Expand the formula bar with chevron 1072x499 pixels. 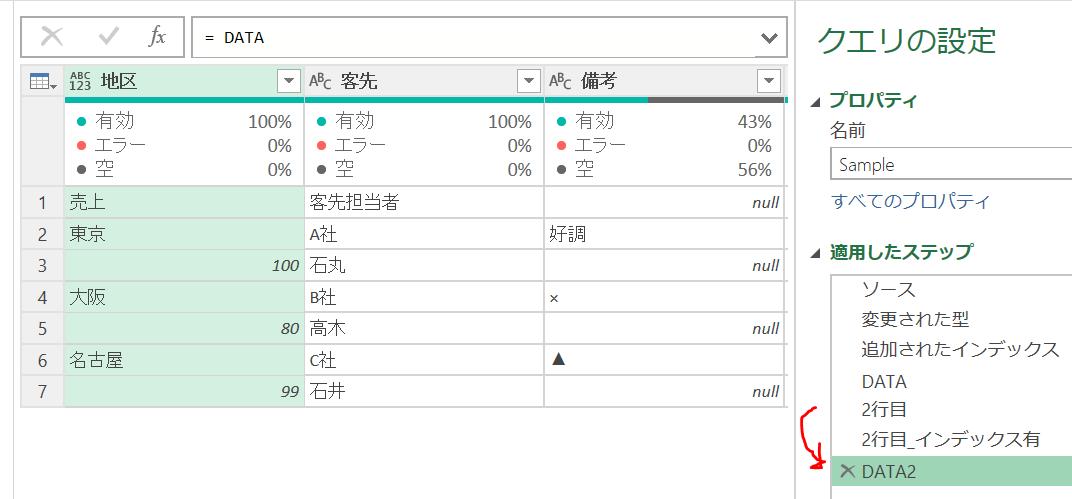[x=768, y=38]
